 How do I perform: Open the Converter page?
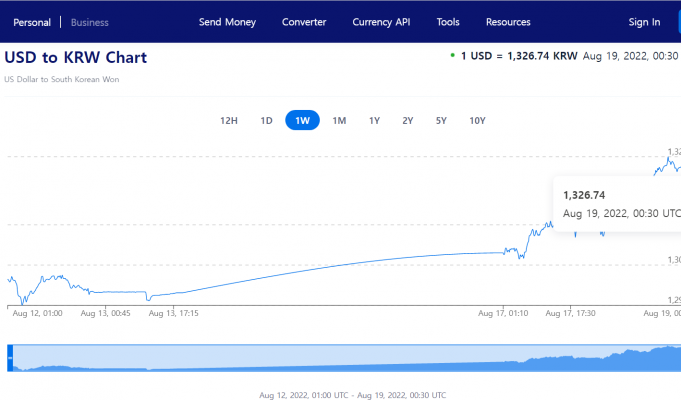pyautogui.click(x=304, y=22)
